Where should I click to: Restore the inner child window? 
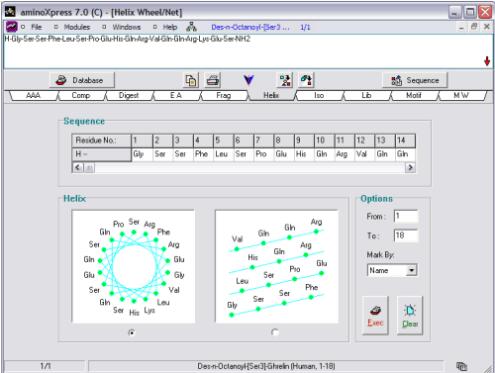pos(474,27)
